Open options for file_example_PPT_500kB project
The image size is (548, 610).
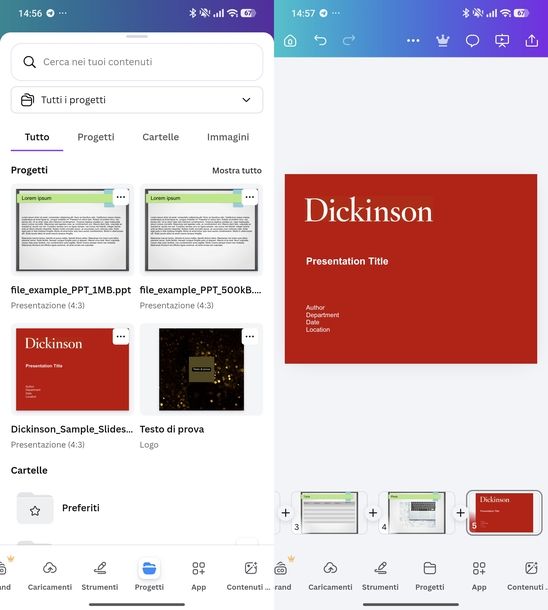(250, 197)
